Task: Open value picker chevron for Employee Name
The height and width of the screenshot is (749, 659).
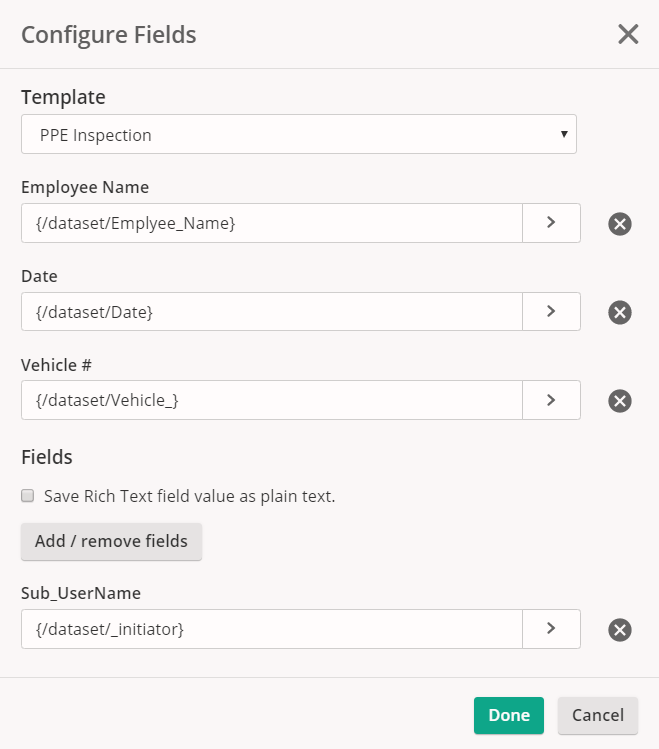Action: [x=551, y=223]
